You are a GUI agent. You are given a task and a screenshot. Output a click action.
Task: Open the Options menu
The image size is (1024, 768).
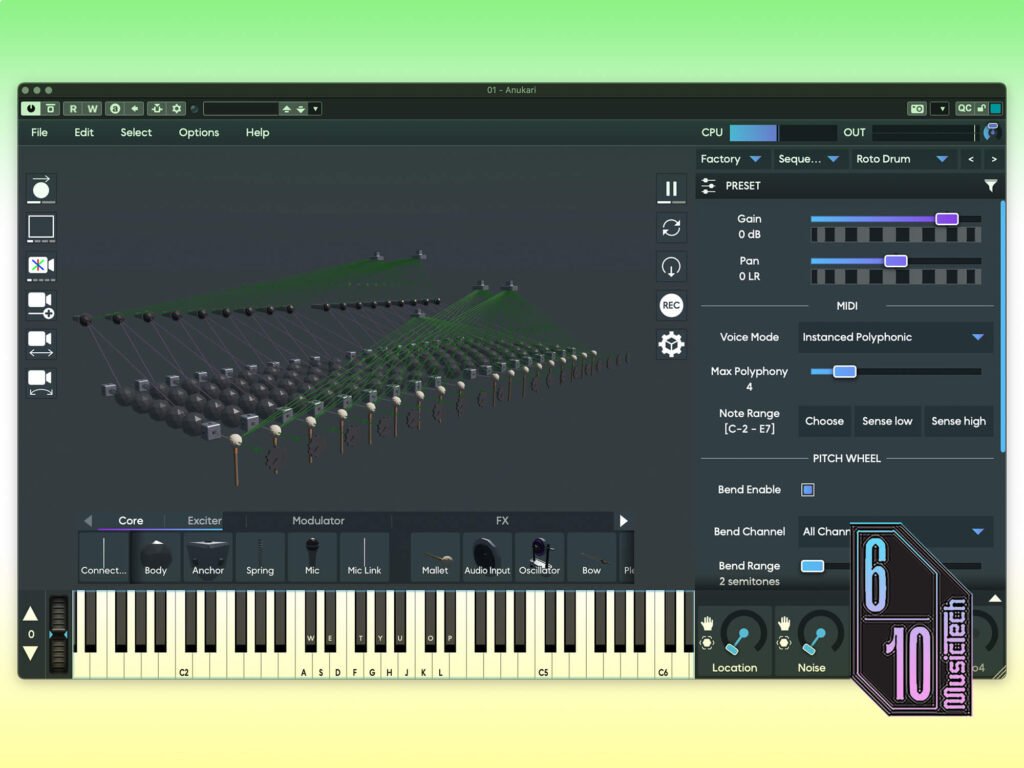point(199,133)
